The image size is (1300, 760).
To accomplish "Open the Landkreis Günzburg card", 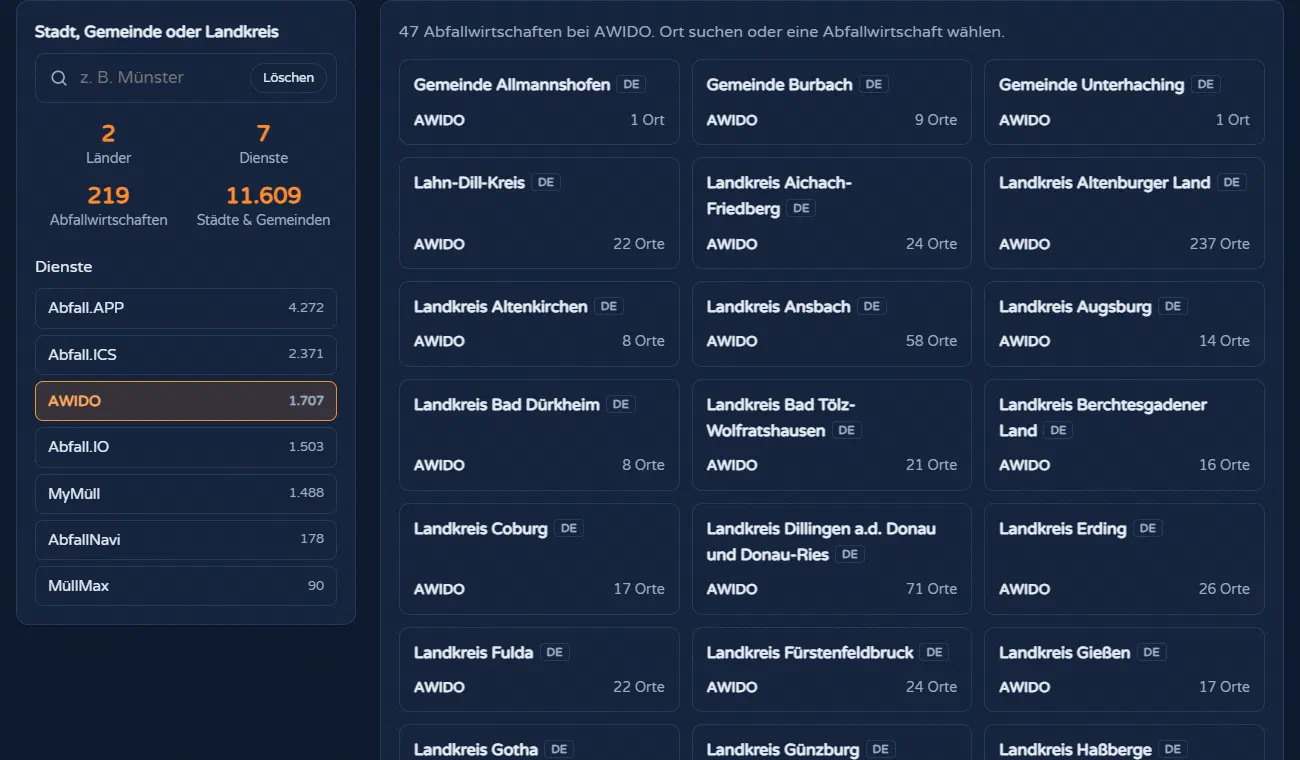I will tap(832, 742).
